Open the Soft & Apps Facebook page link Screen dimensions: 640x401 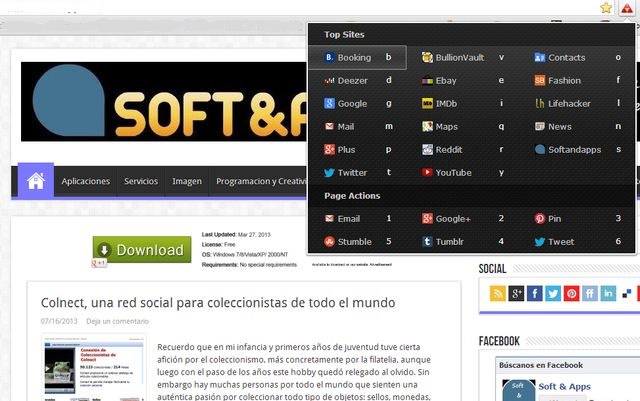pos(564,386)
